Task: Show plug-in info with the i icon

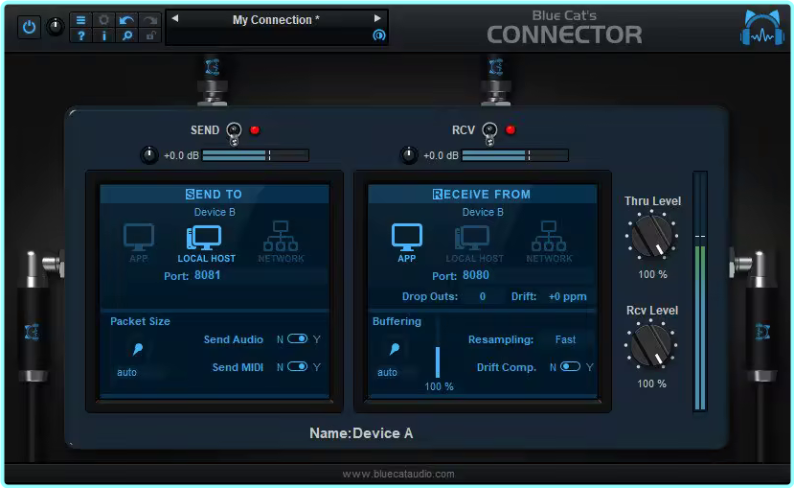Action: click(104, 35)
